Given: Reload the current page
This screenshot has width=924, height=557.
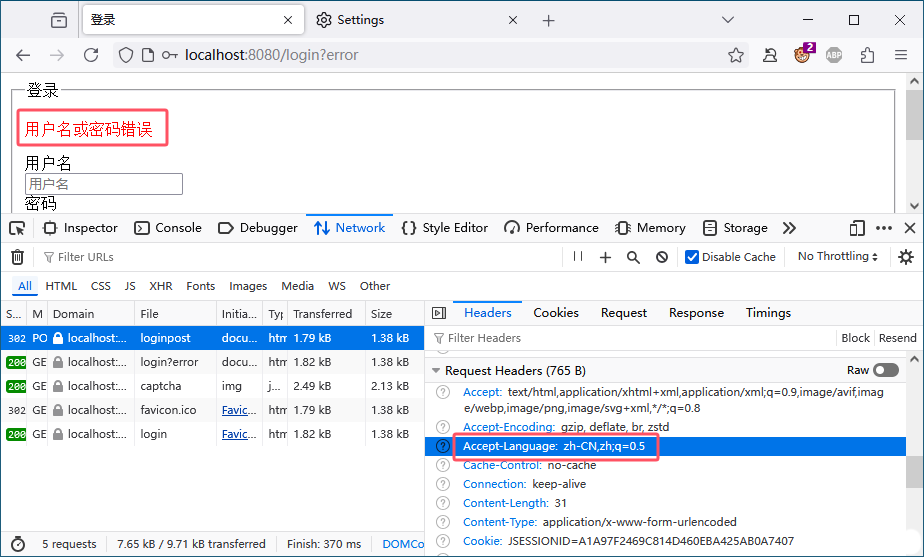Looking at the screenshot, I should (91, 55).
